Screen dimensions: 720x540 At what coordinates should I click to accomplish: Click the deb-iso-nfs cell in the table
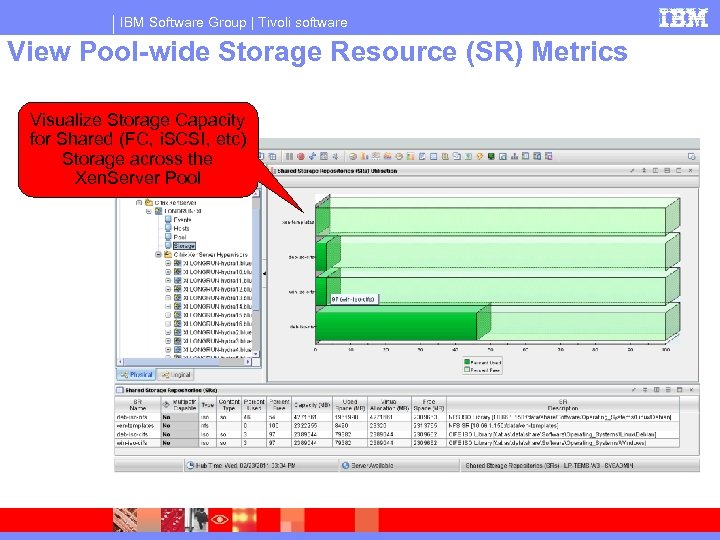137,417
